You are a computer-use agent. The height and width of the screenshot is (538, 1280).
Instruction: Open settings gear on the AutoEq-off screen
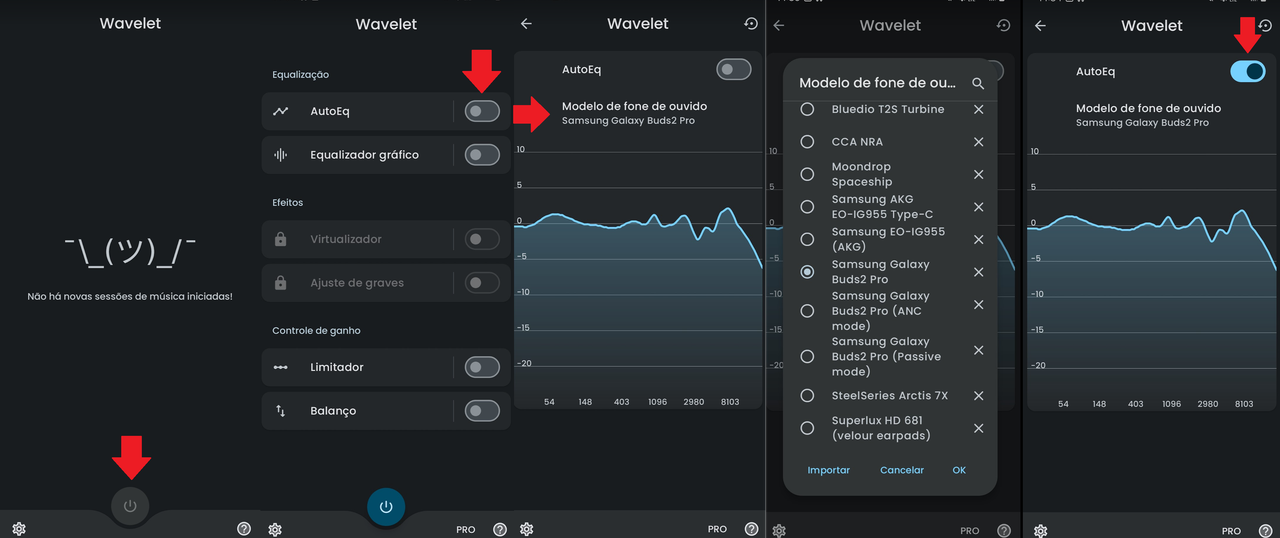[x=527, y=529]
